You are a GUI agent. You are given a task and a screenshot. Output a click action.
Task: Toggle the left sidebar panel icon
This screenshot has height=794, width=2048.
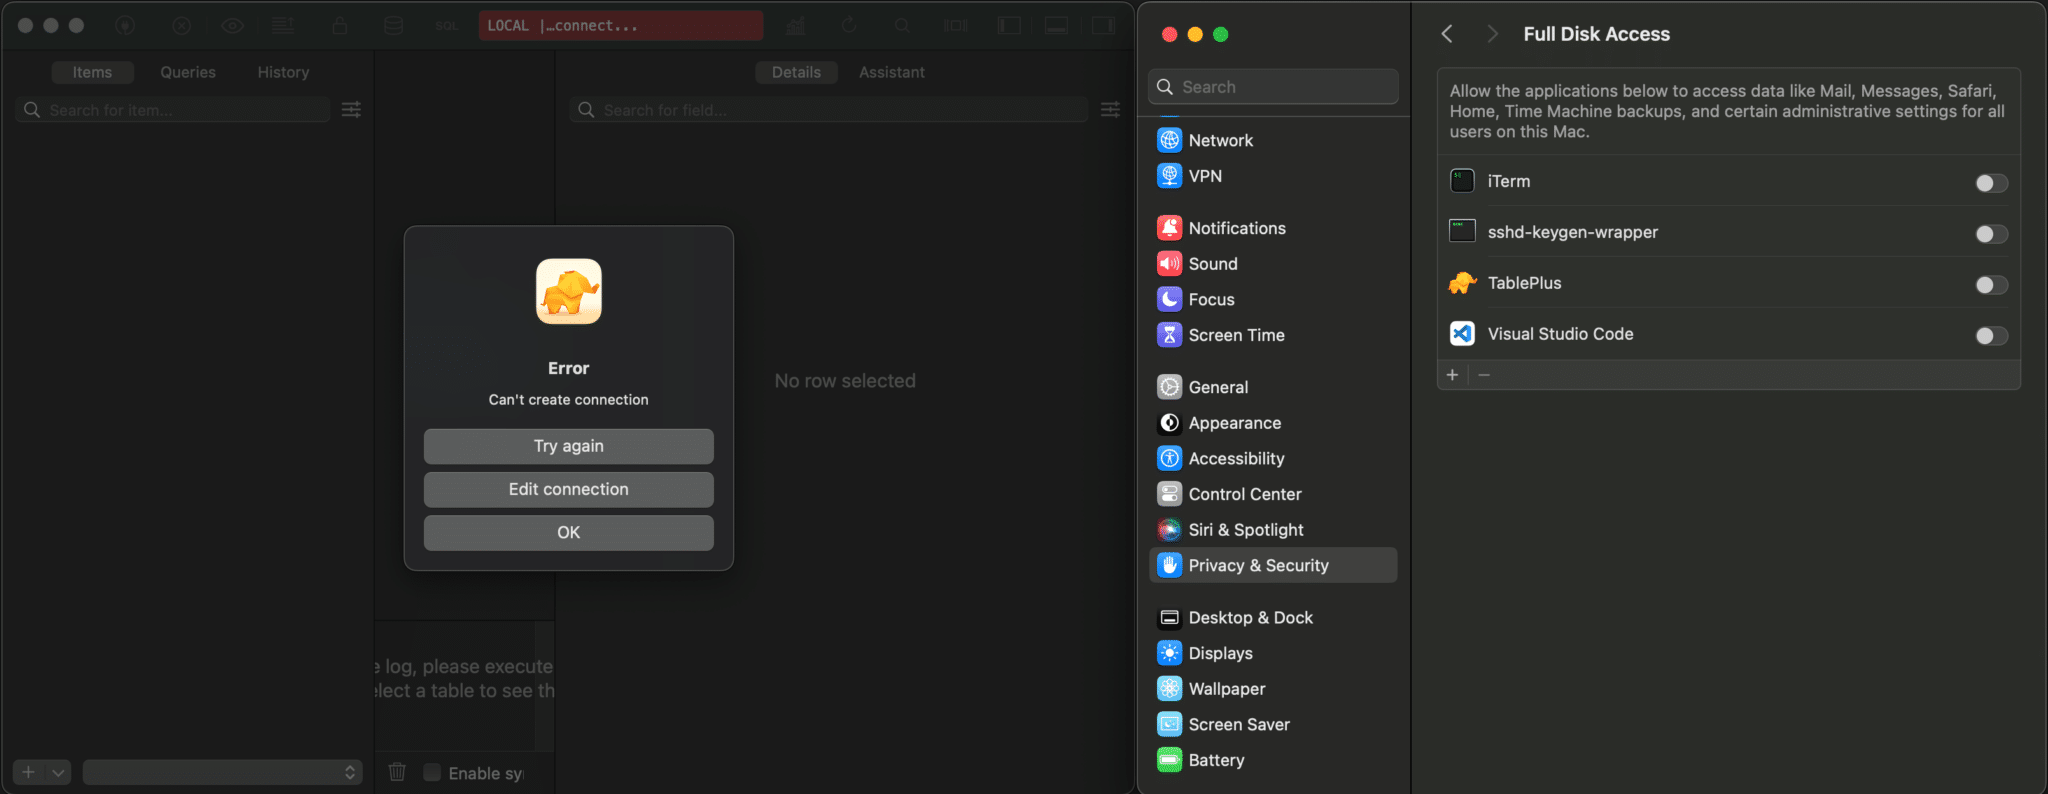1009,26
